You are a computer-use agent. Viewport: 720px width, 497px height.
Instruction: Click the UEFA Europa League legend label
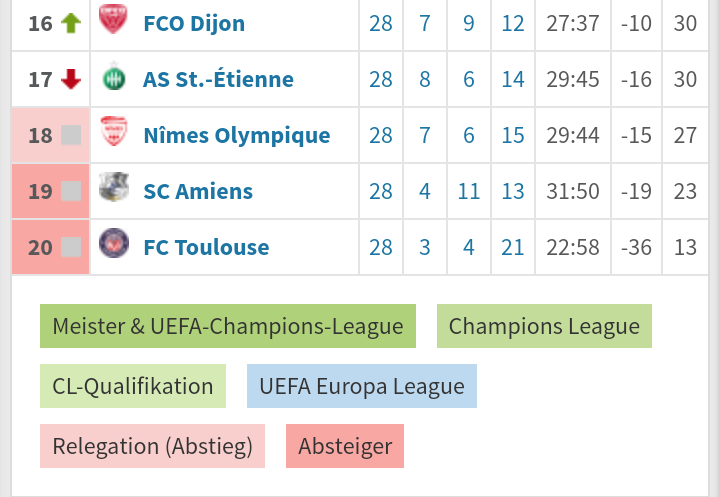pyautogui.click(x=362, y=386)
